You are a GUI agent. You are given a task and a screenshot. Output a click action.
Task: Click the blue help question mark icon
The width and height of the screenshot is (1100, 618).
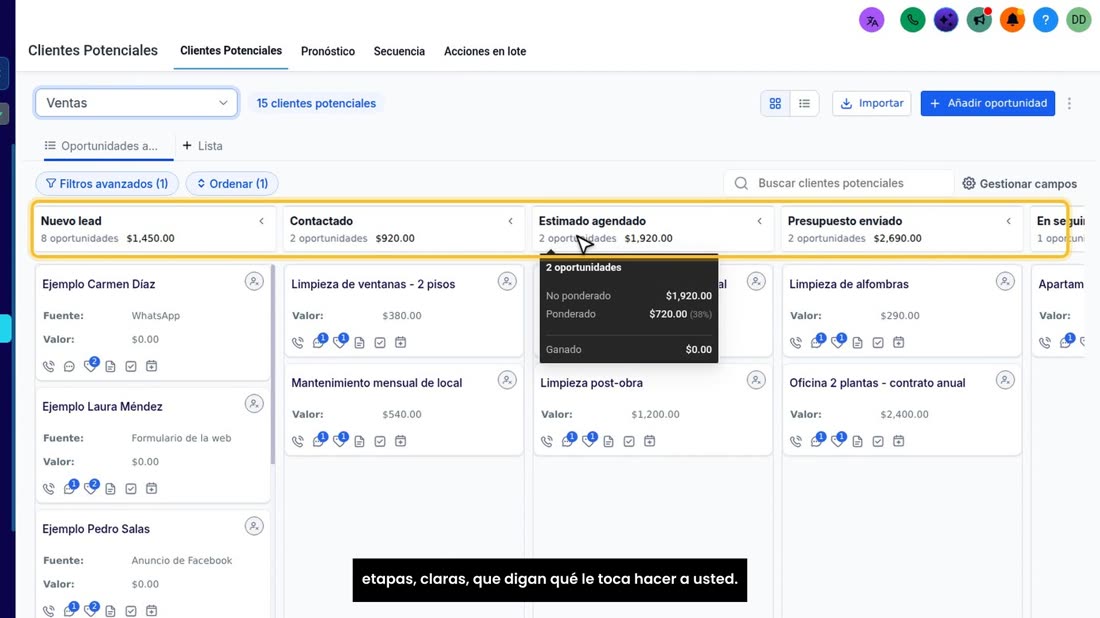(x=1045, y=20)
